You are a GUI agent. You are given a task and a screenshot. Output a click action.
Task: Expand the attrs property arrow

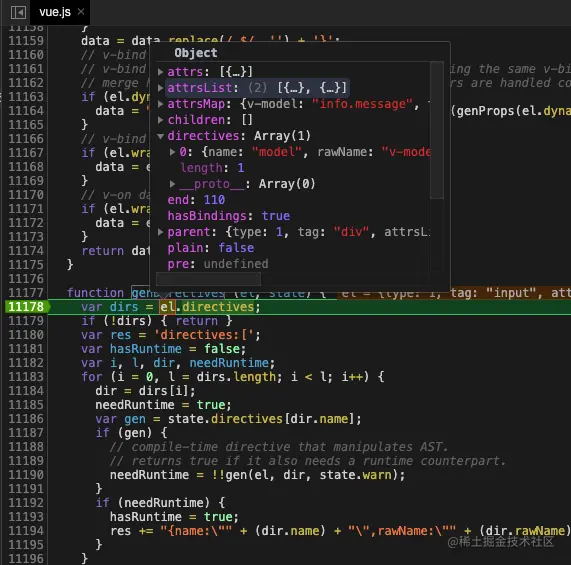[x=160, y=72]
